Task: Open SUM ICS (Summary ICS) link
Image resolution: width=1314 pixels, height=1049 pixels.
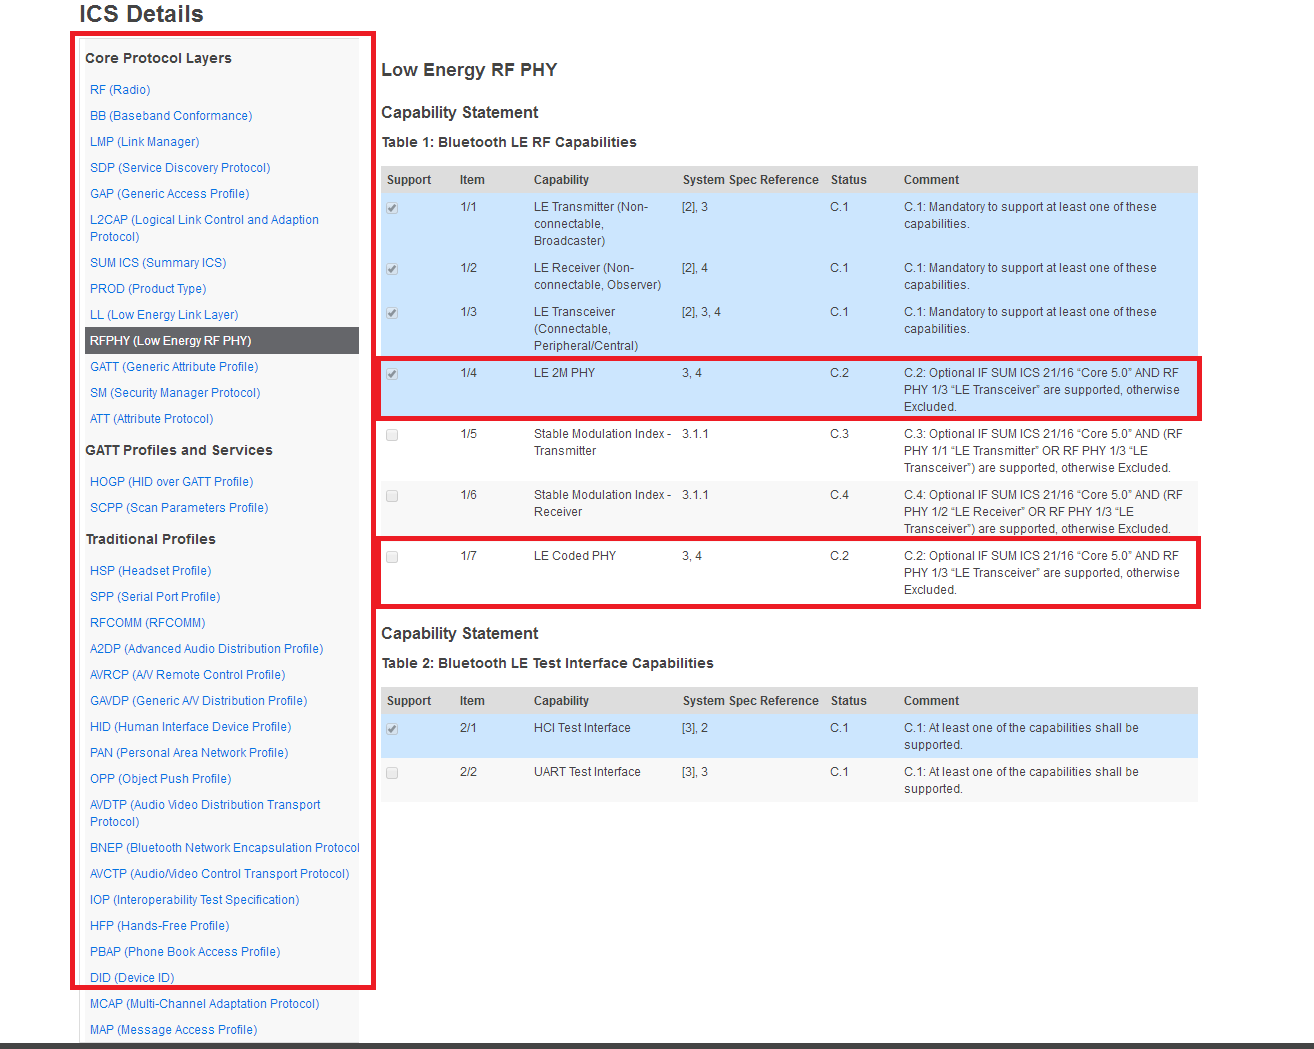Action: click(158, 263)
